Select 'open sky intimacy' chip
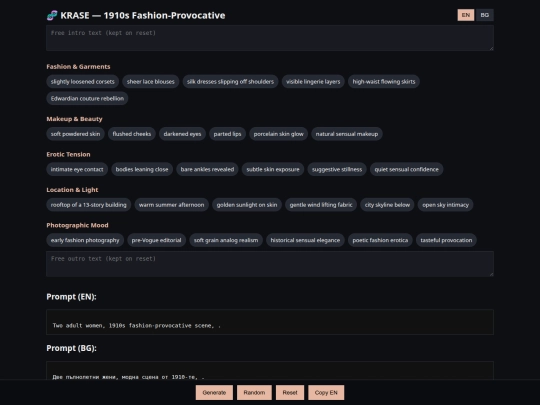Viewport: 540px width, 405px height. 446,205
